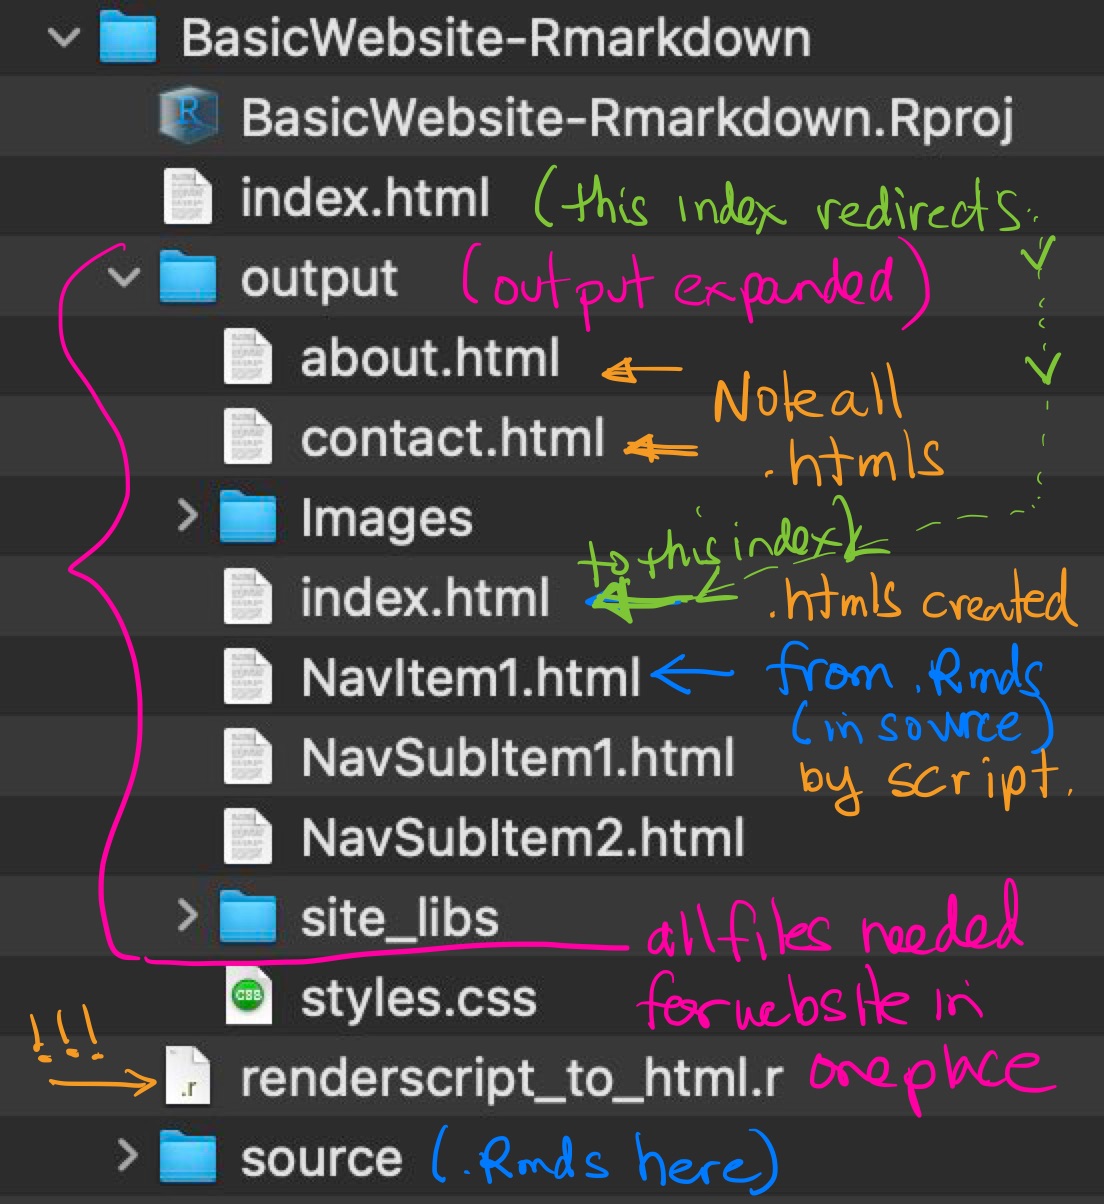This screenshot has width=1104, height=1204.
Task: Click the NavSubItem1.html file icon
Action: [x=248, y=757]
